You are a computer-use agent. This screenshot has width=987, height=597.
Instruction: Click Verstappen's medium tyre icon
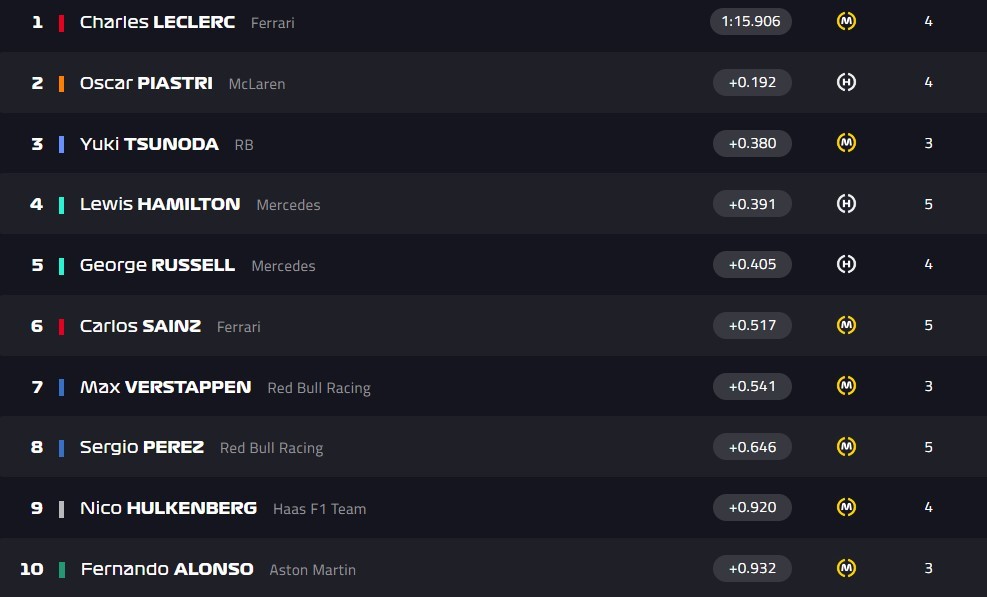pyautogui.click(x=846, y=386)
